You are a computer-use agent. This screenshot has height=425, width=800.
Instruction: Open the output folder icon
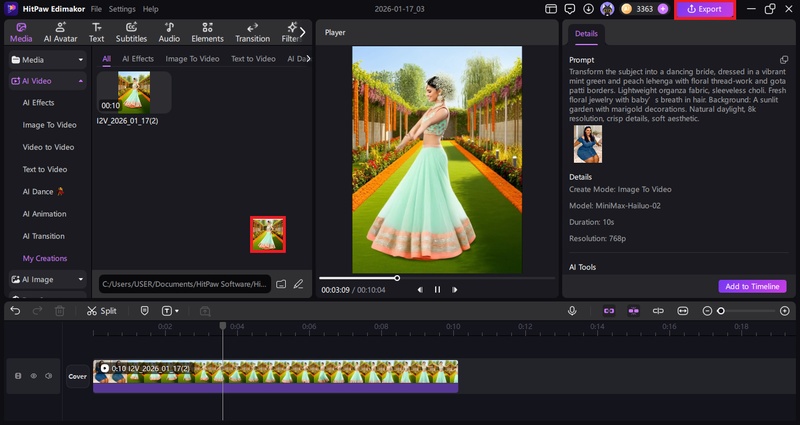(281, 284)
